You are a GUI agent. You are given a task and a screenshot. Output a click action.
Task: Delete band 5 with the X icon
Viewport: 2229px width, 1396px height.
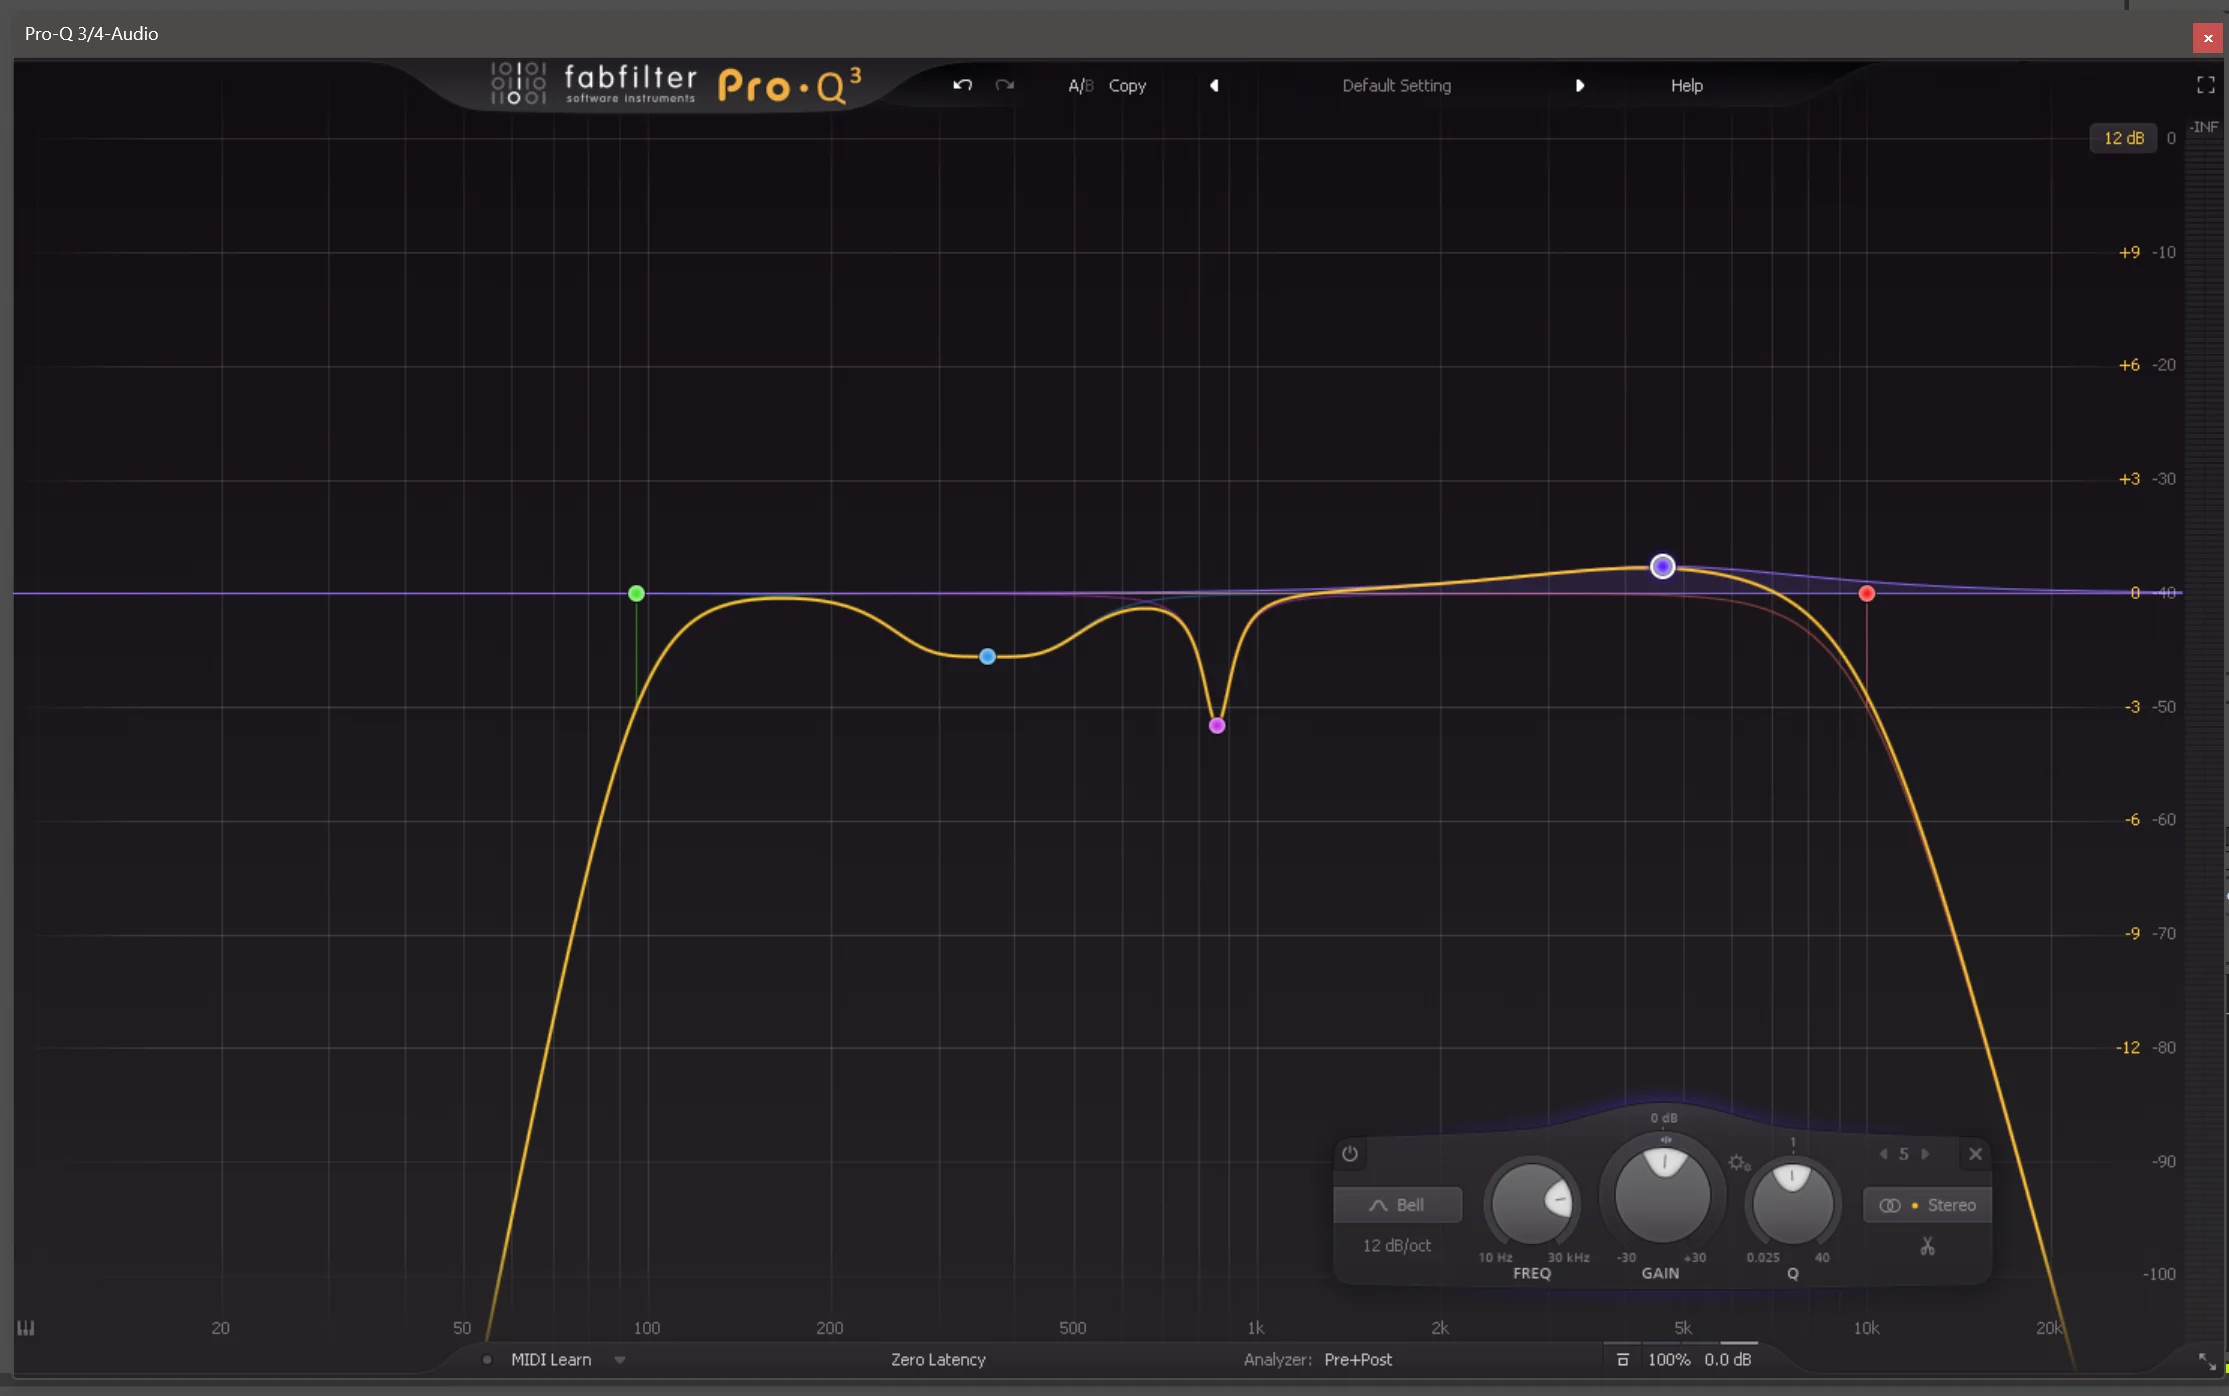tap(1975, 1154)
